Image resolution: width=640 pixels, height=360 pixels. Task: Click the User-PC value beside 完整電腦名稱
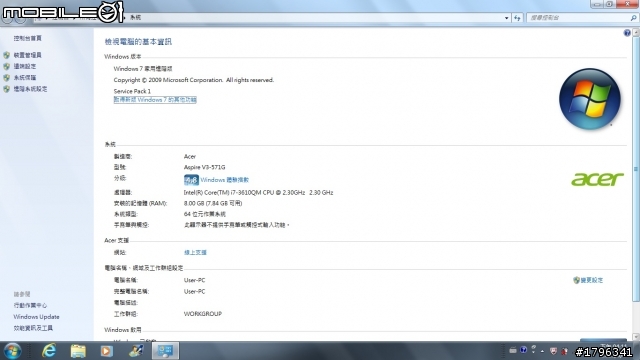click(x=194, y=291)
